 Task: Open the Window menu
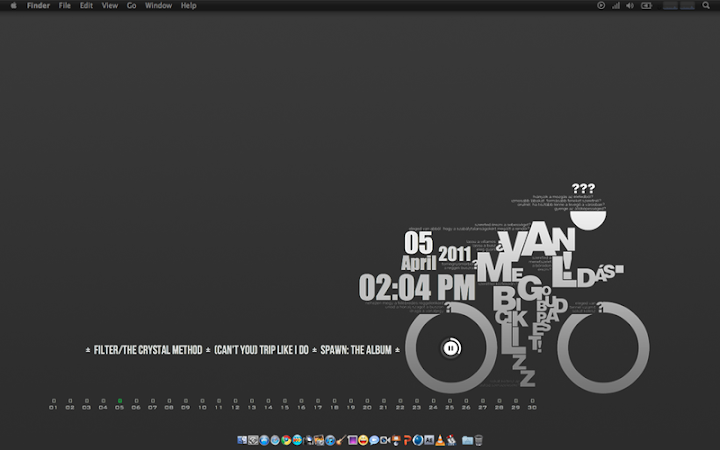click(158, 6)
